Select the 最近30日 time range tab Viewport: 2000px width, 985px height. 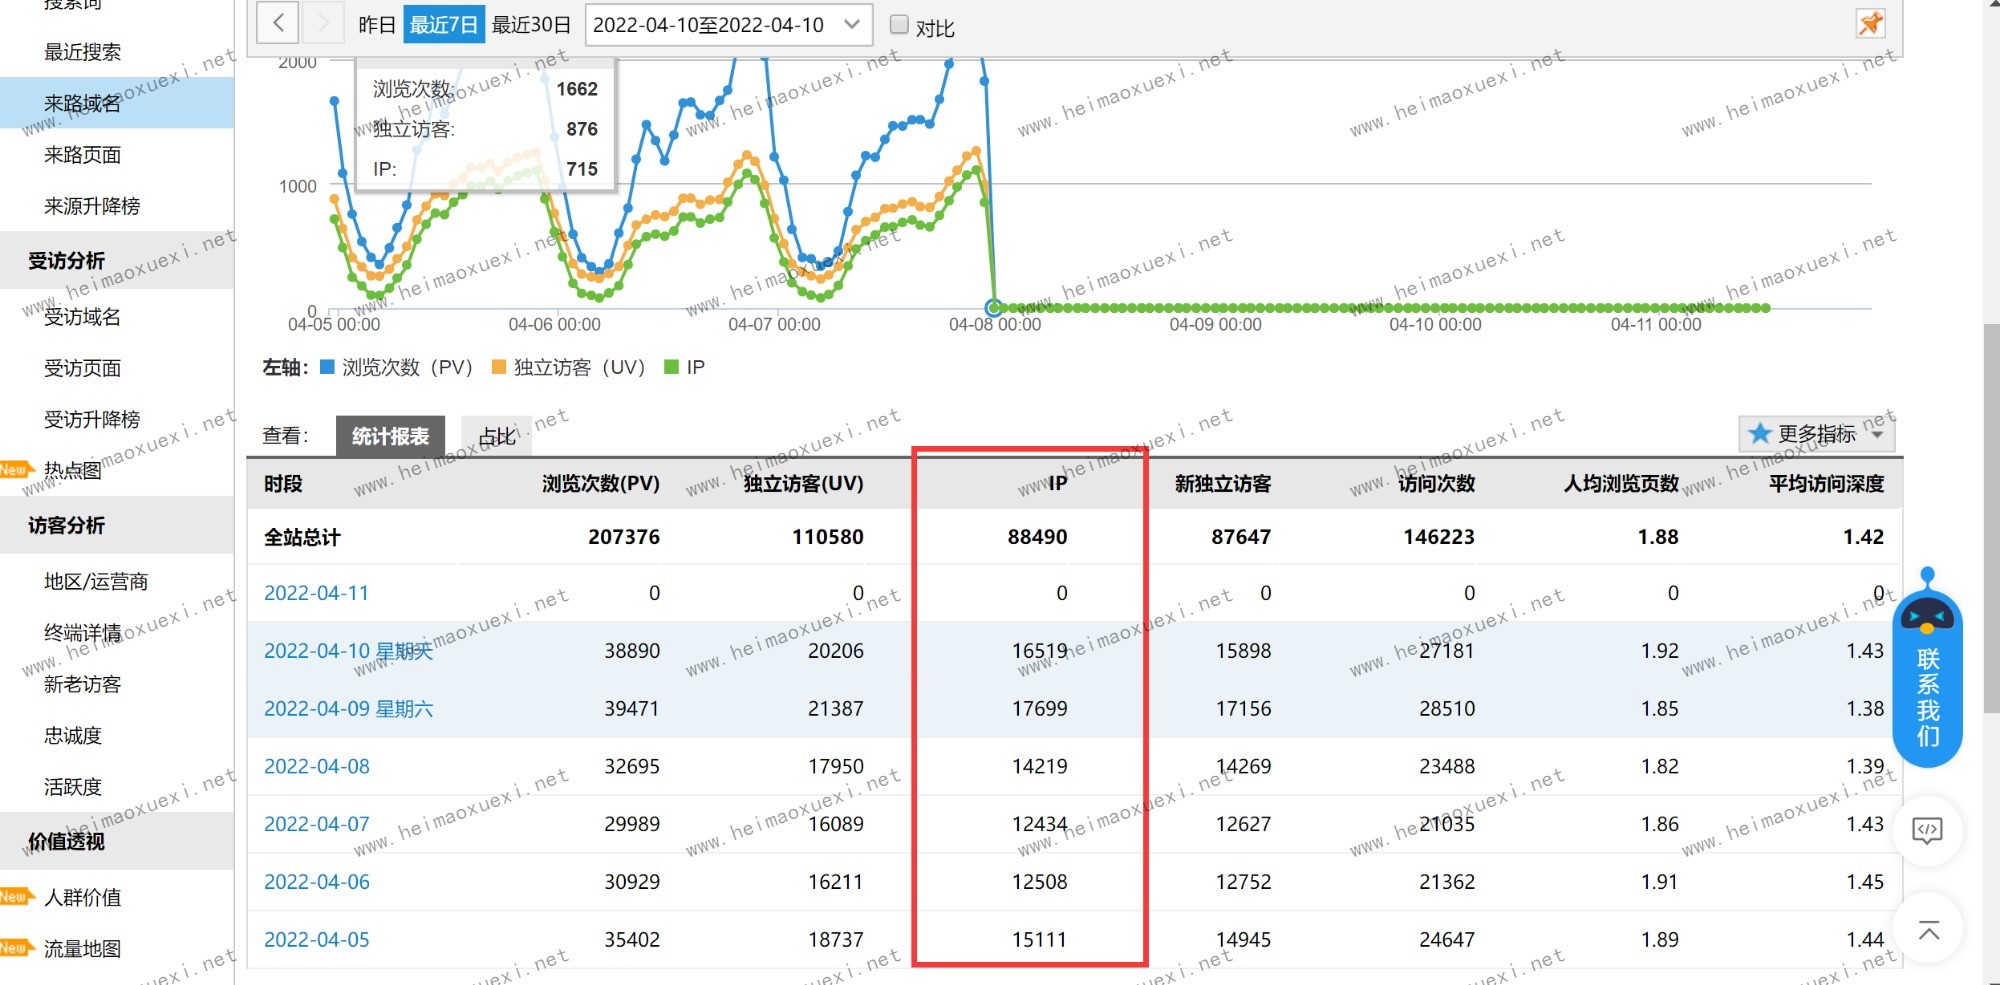(531, 25)
